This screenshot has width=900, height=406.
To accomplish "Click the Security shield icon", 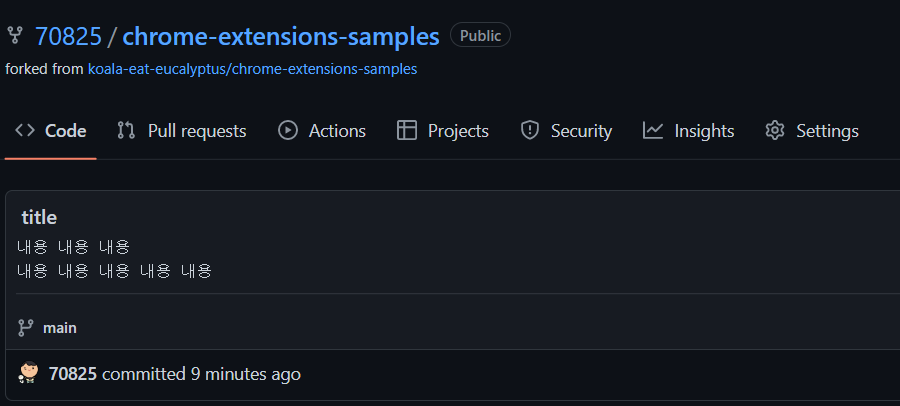I will 530,131.
